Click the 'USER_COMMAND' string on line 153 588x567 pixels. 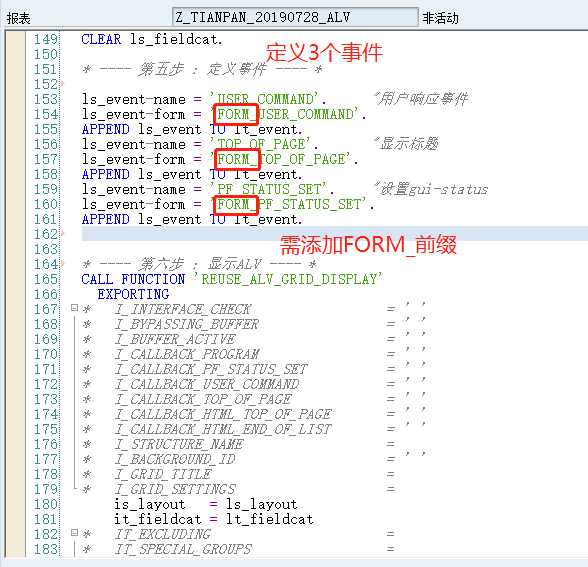pos(264,99)
